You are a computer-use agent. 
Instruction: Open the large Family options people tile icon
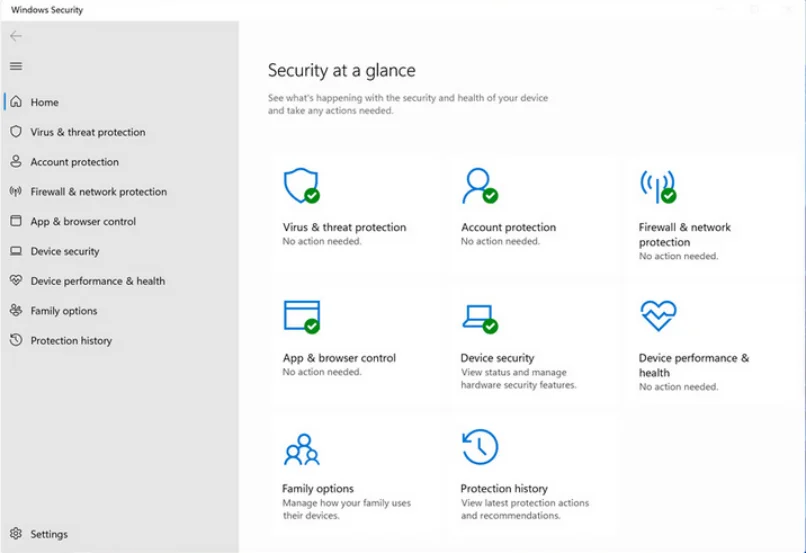(x=302, y=449)
